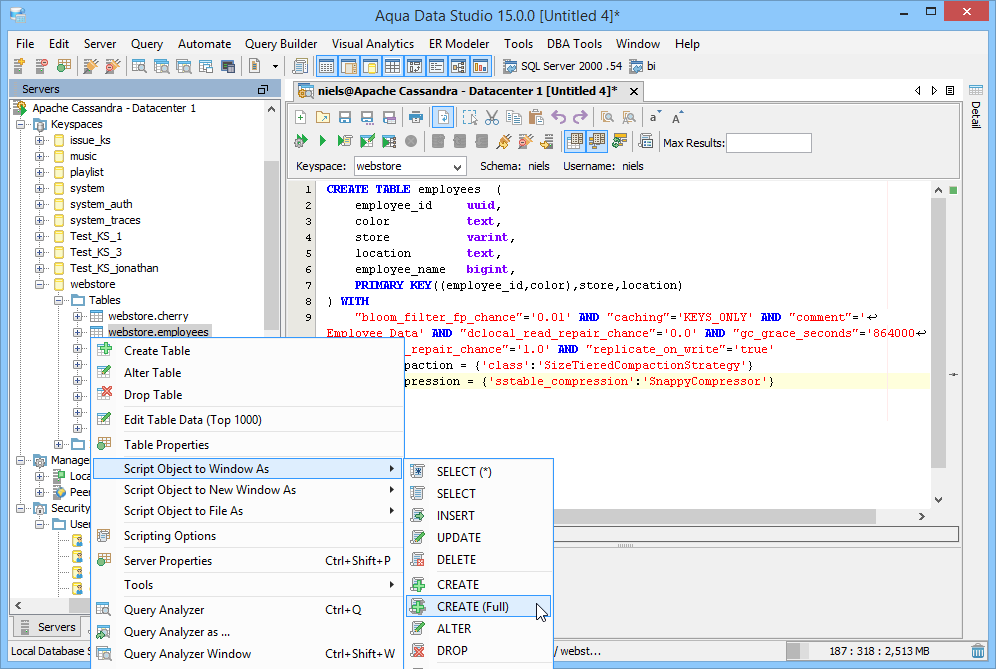The image size is (996, 669).
Task: Click the Find magnifier icon
Action: point(607,118)
